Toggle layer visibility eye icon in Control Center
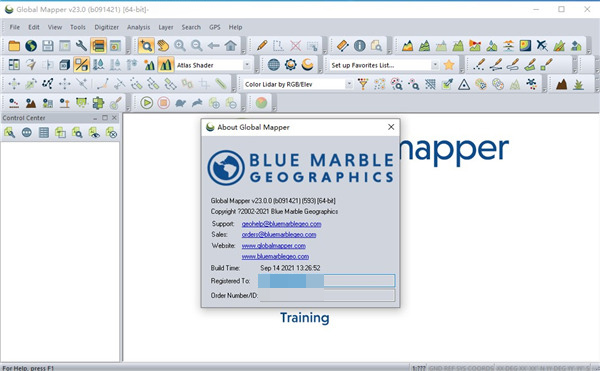This screenshot has height=371, width=600. [94, 133]
